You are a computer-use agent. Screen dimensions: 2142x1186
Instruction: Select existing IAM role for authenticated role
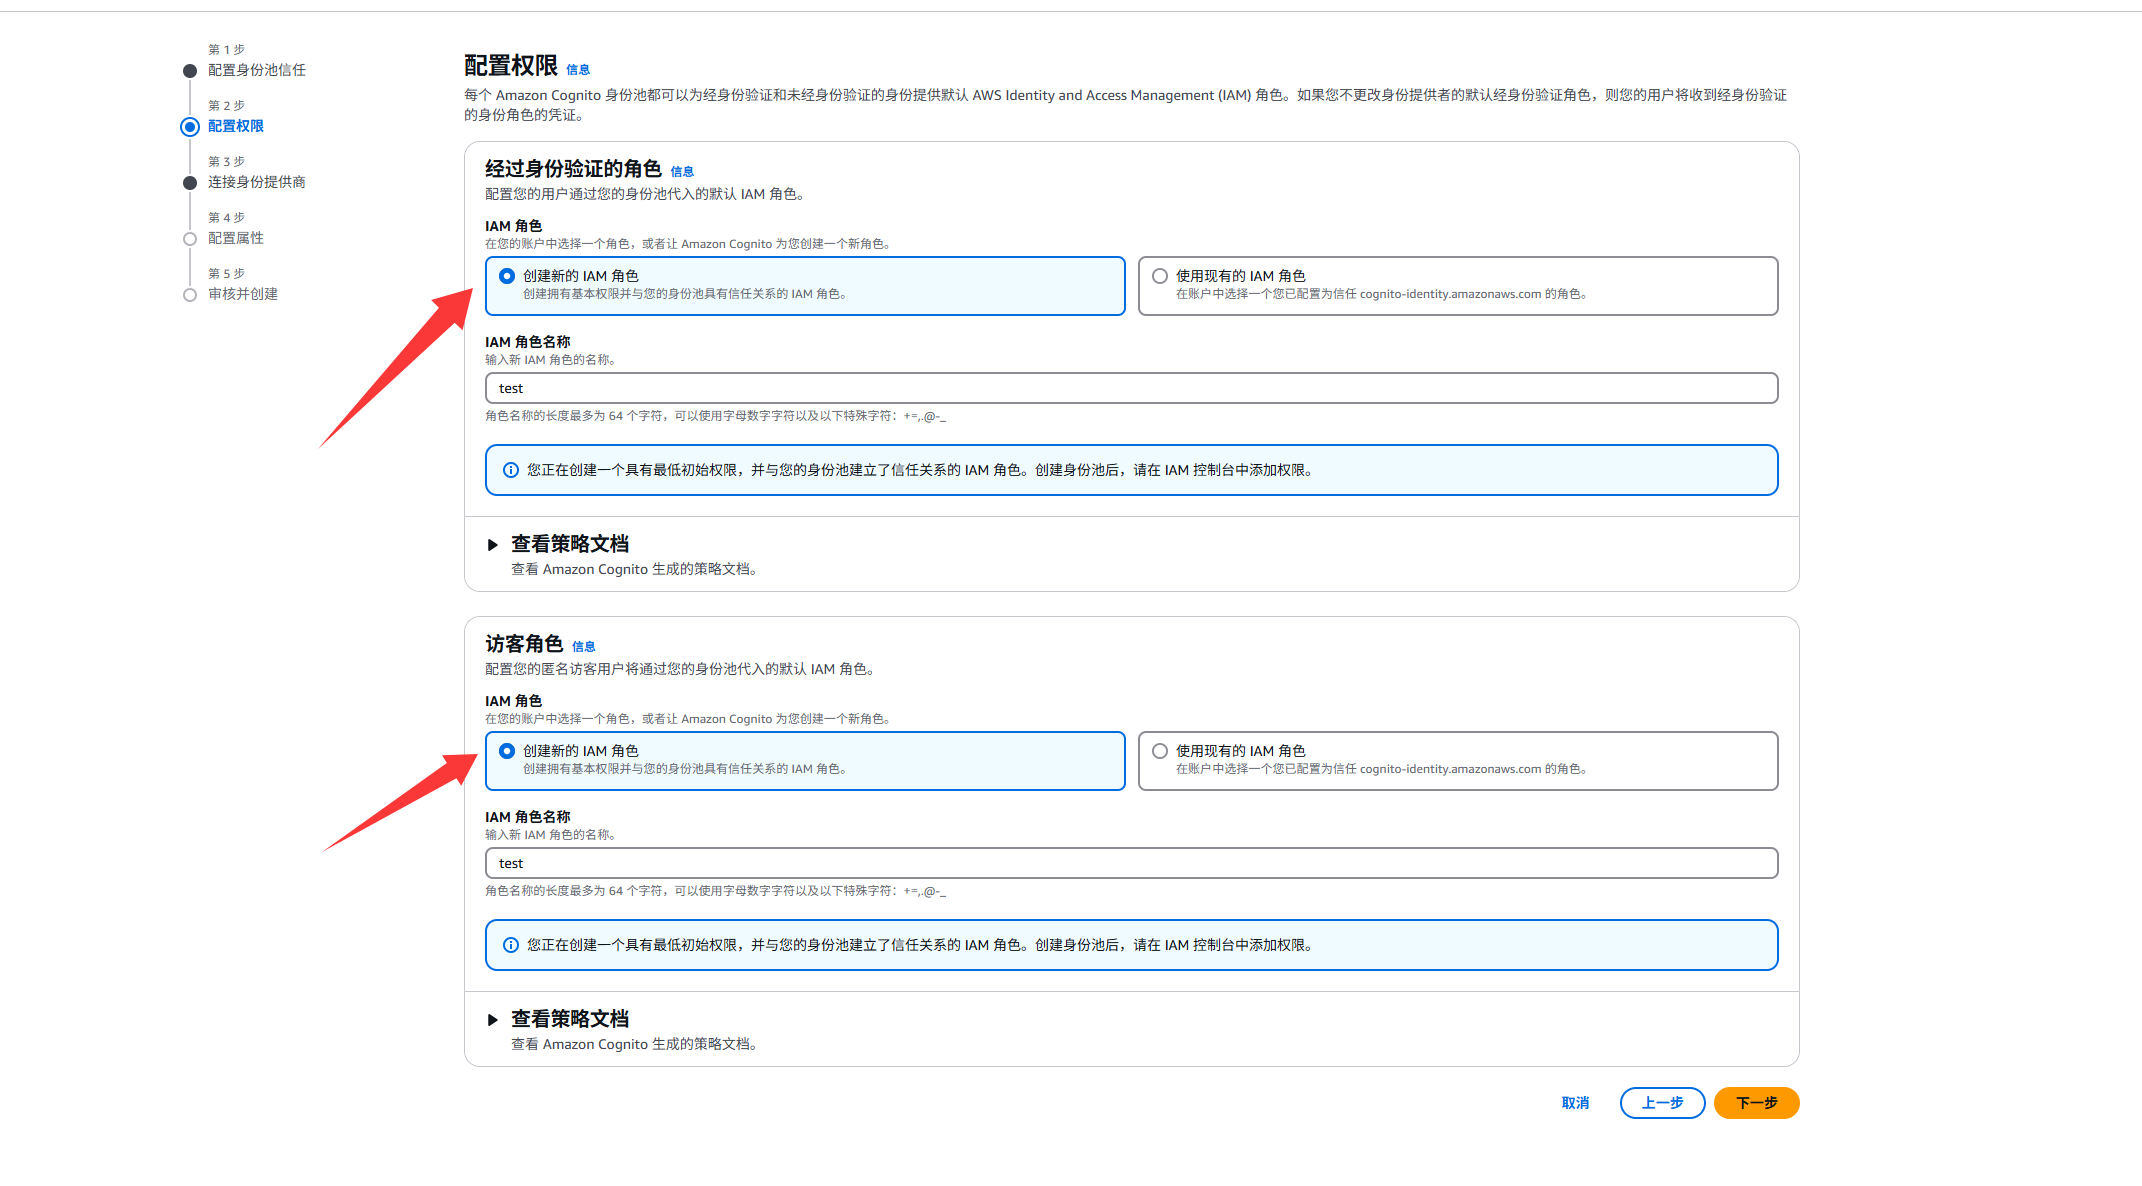1160,276
